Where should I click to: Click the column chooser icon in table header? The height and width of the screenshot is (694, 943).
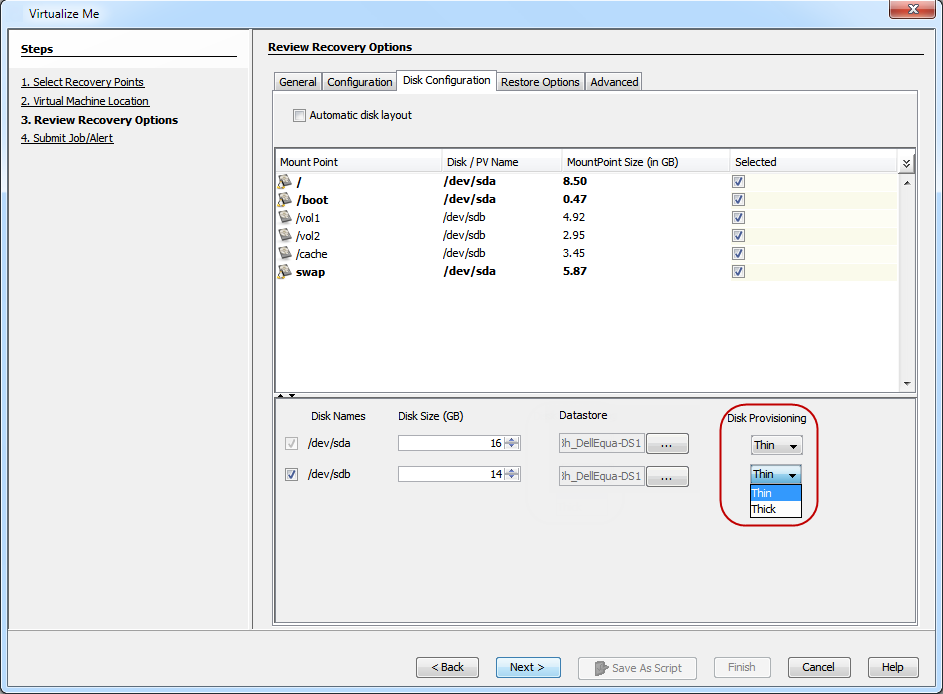(906, 162)
